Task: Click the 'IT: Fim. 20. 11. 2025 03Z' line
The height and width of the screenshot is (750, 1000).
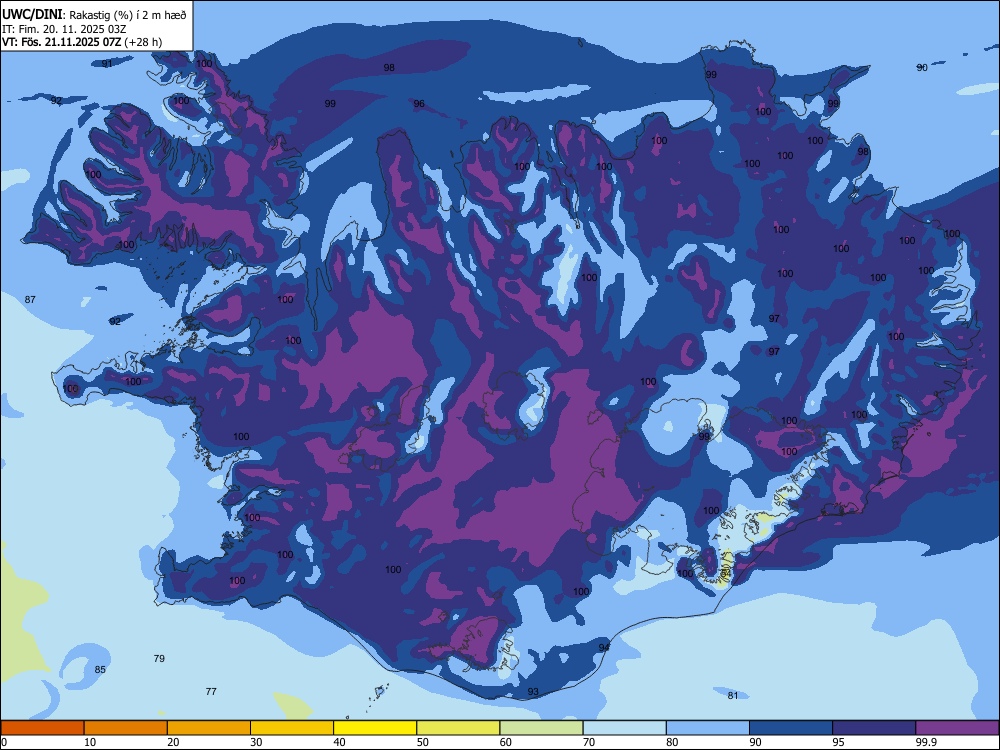Action: pyautogui.click(x=64, y=29)
